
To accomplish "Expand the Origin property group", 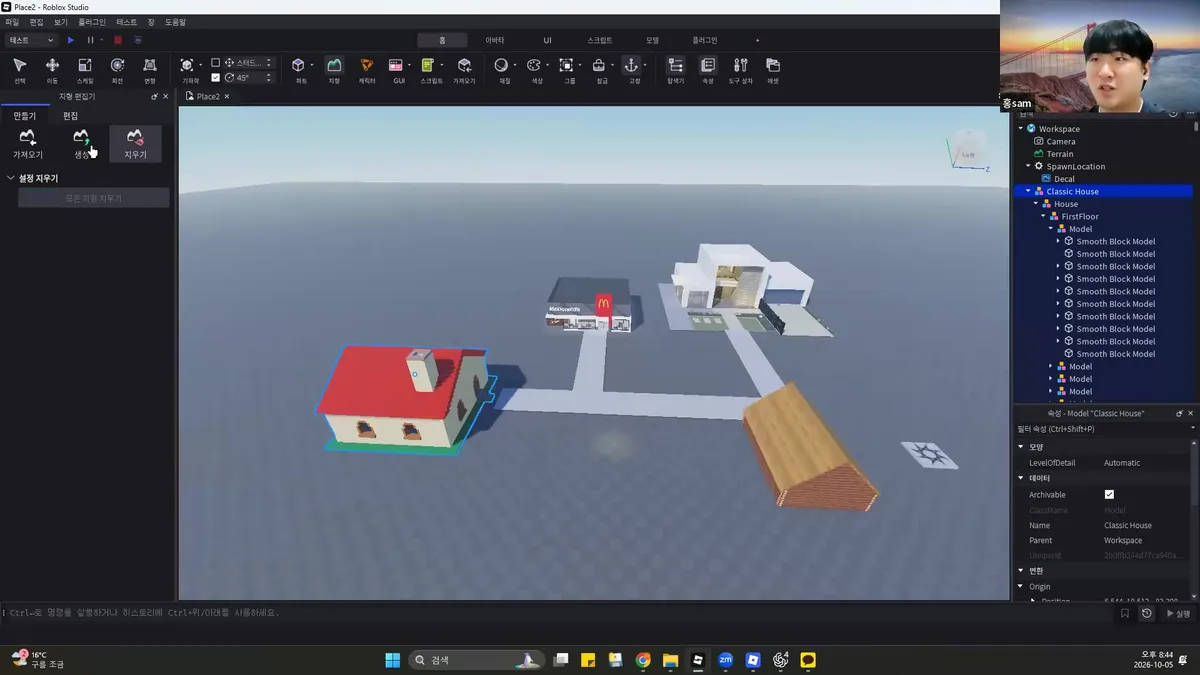I will tap(1021, 587).
